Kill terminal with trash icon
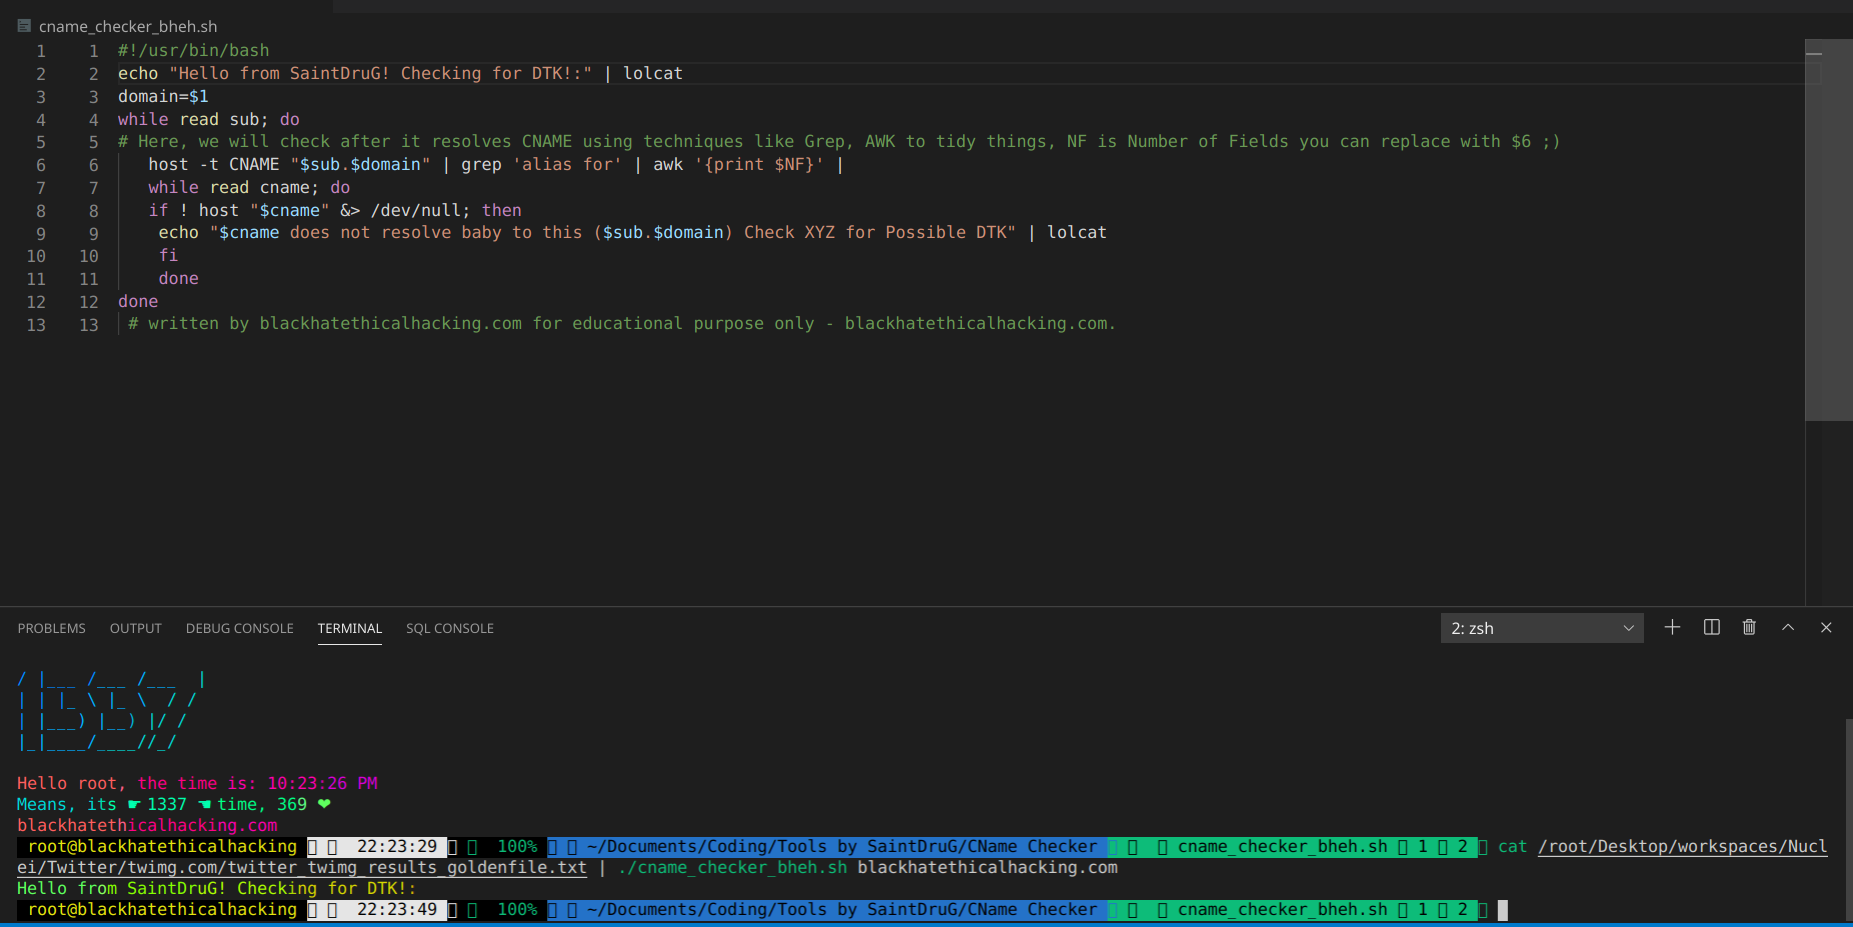This screenshot has width=1853, height=927. click(x=1749, y=627)
